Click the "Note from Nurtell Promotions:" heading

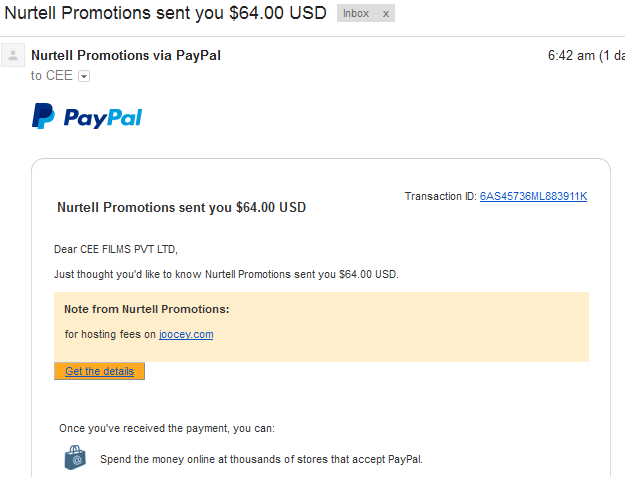pyautogui.click(x=147, y=309)
